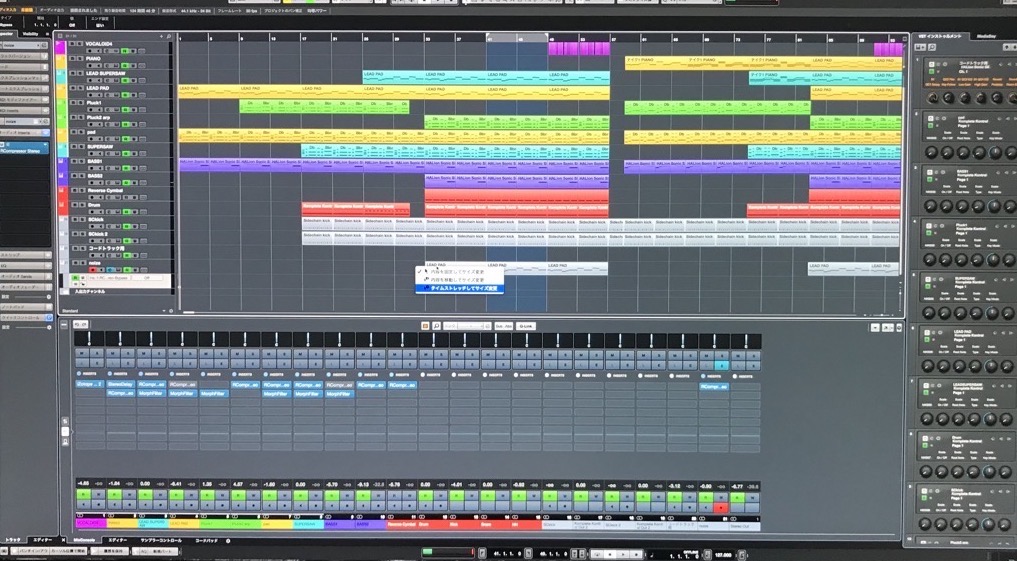Screen dimensions: 1017x561
Task: Expand the クイックコントロール inspector section
Action: (25, 318)
